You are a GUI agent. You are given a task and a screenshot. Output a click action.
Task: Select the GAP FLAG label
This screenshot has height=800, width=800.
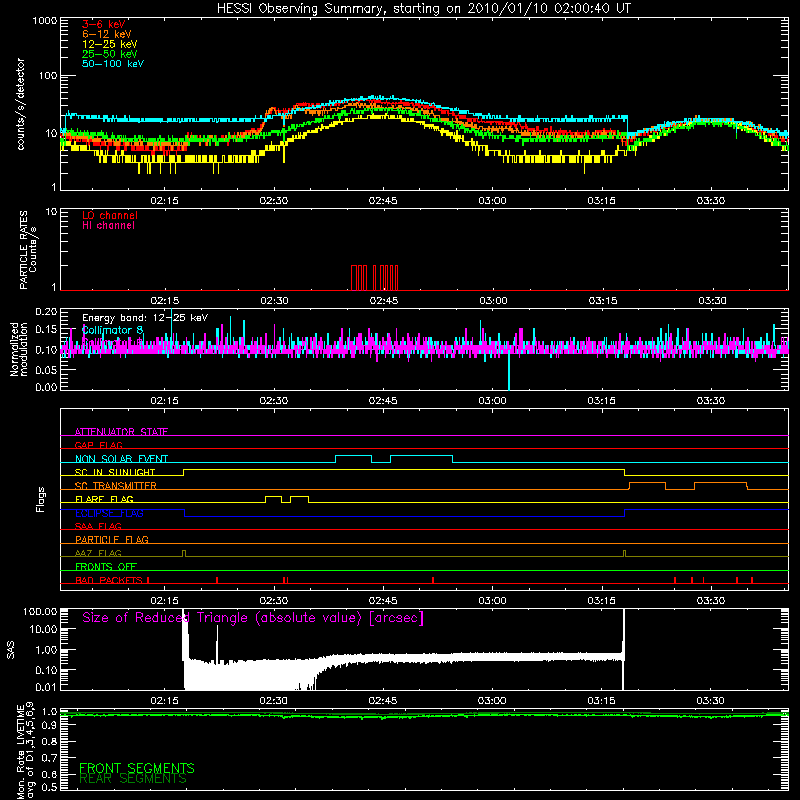(x=98, y=445)
